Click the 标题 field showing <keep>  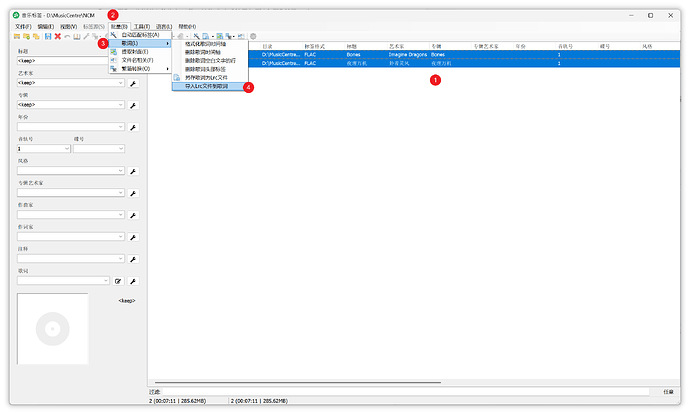pos(63,61)
